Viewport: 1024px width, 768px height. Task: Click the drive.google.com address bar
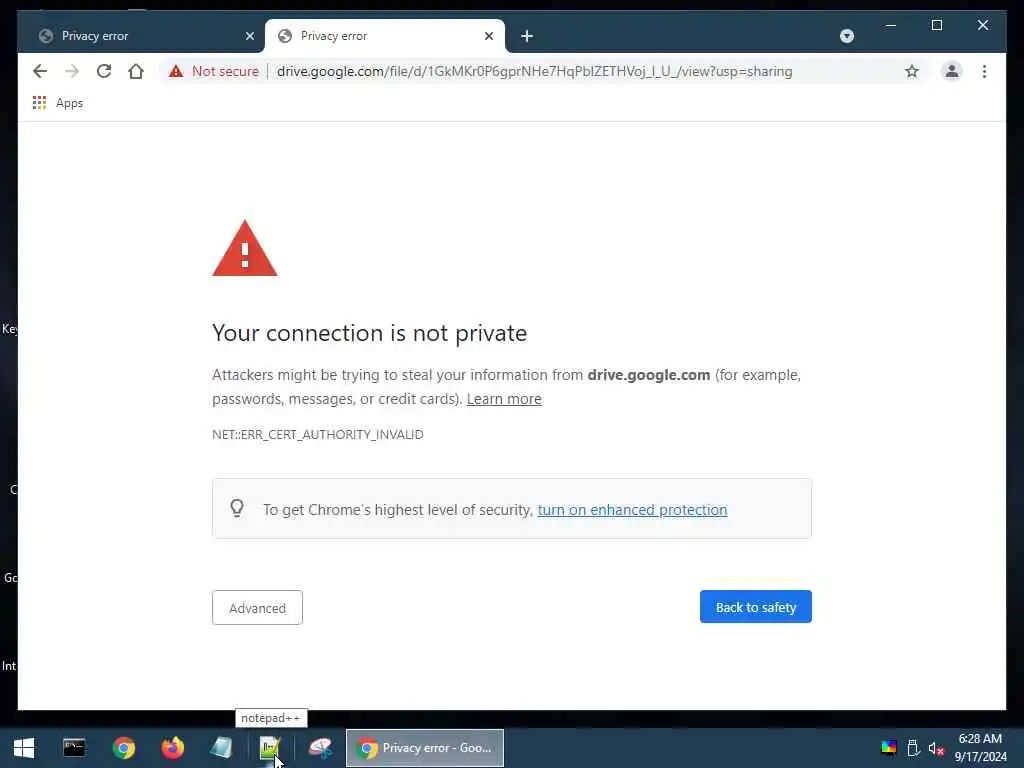(534, 71)
